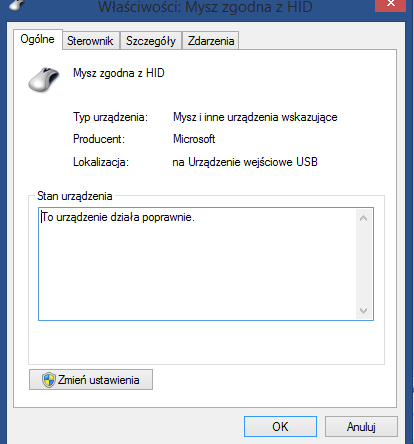Select the Szczegóły tab
Viewport: 414px width, 444px height.
151,41
